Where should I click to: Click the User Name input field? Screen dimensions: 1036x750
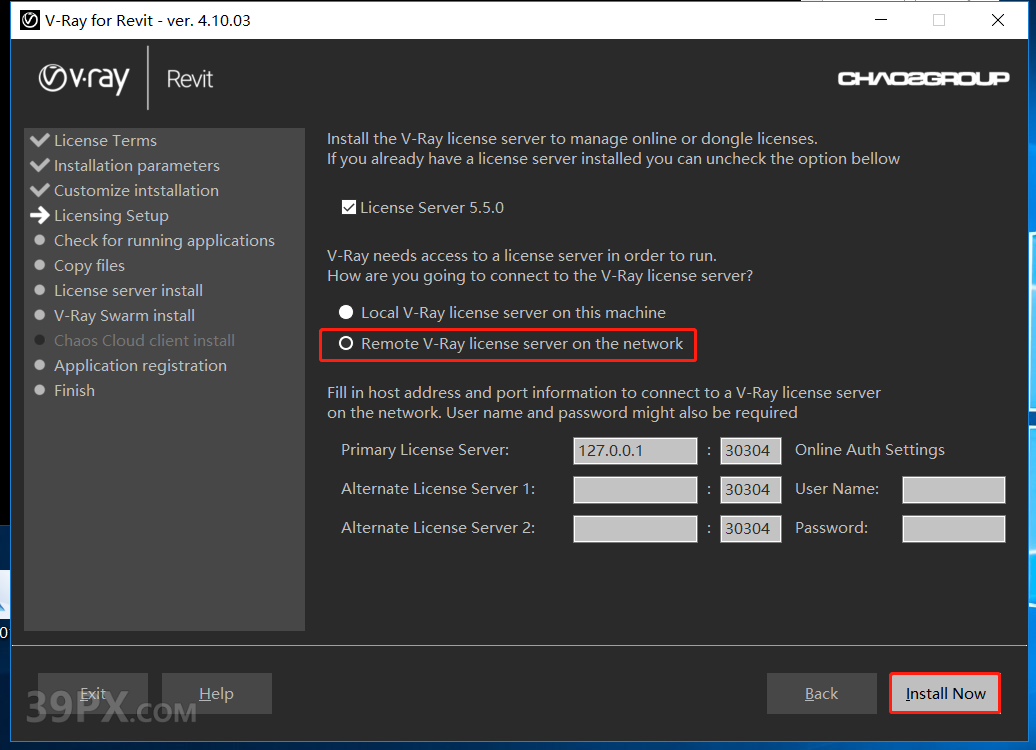953,490
